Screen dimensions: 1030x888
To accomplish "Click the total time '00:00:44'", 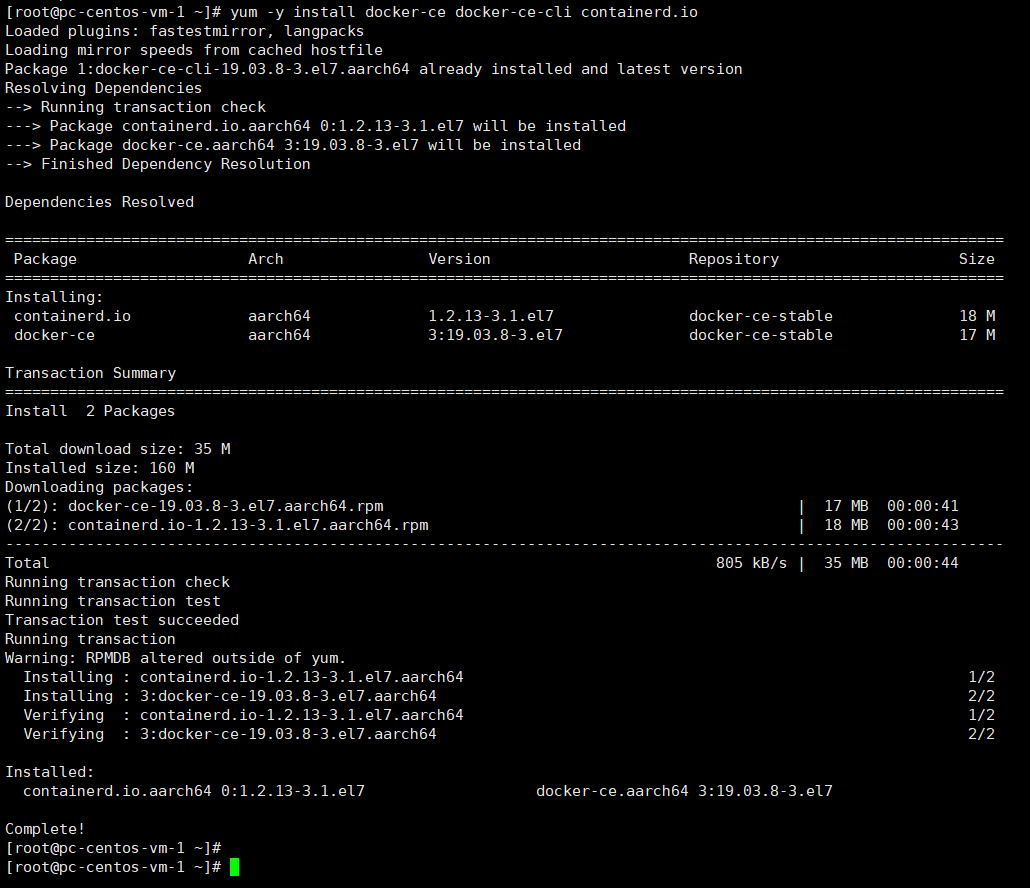I will 922,564.
